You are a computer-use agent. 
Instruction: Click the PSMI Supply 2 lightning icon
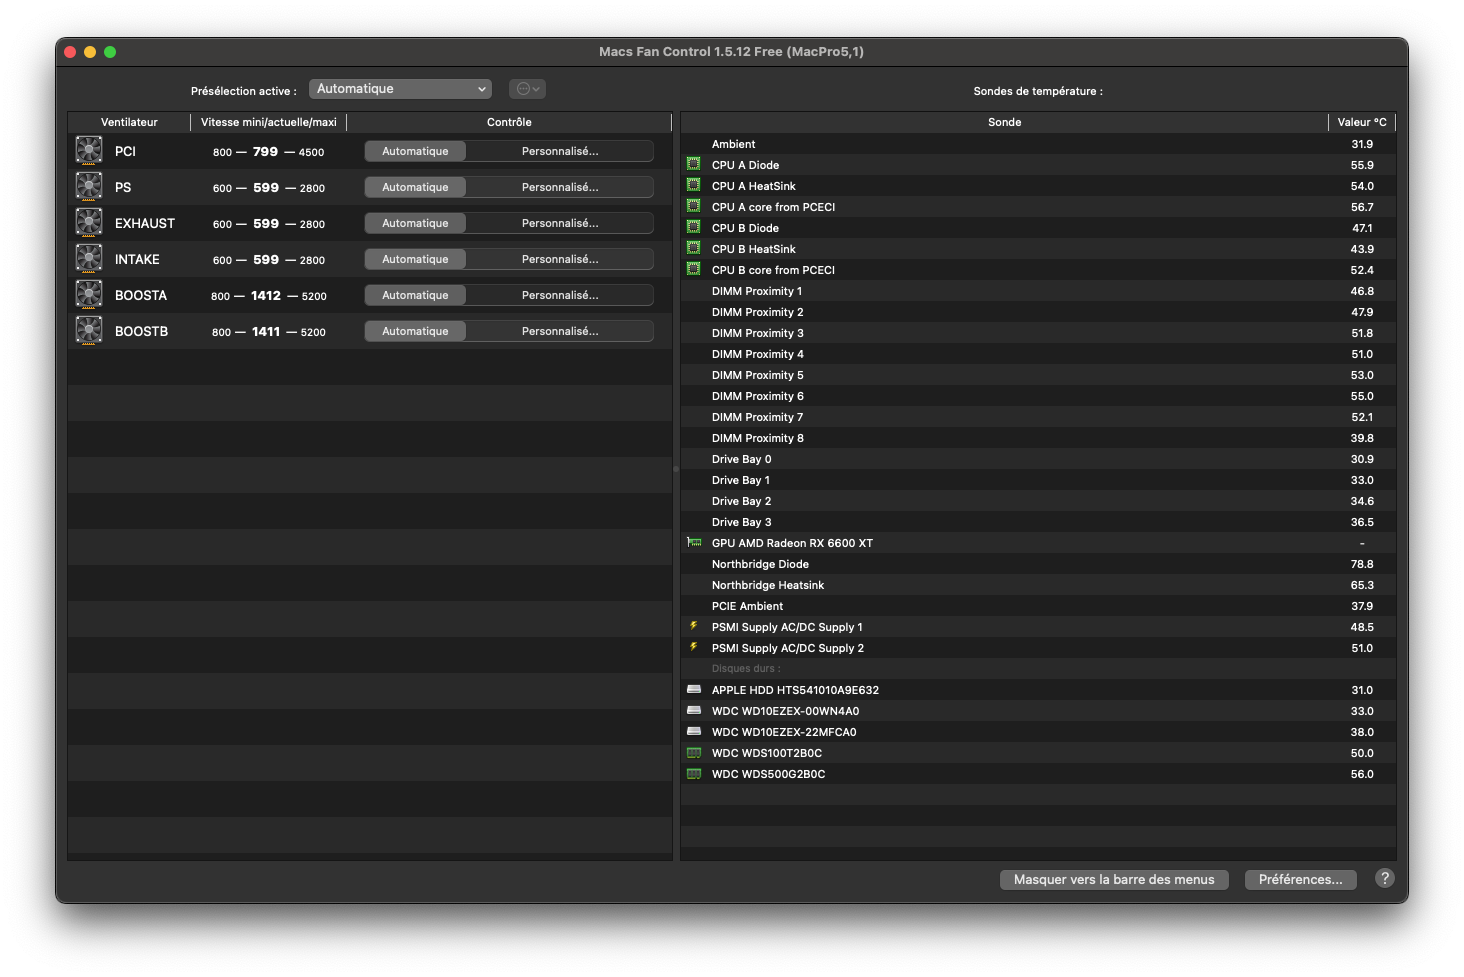694,647
